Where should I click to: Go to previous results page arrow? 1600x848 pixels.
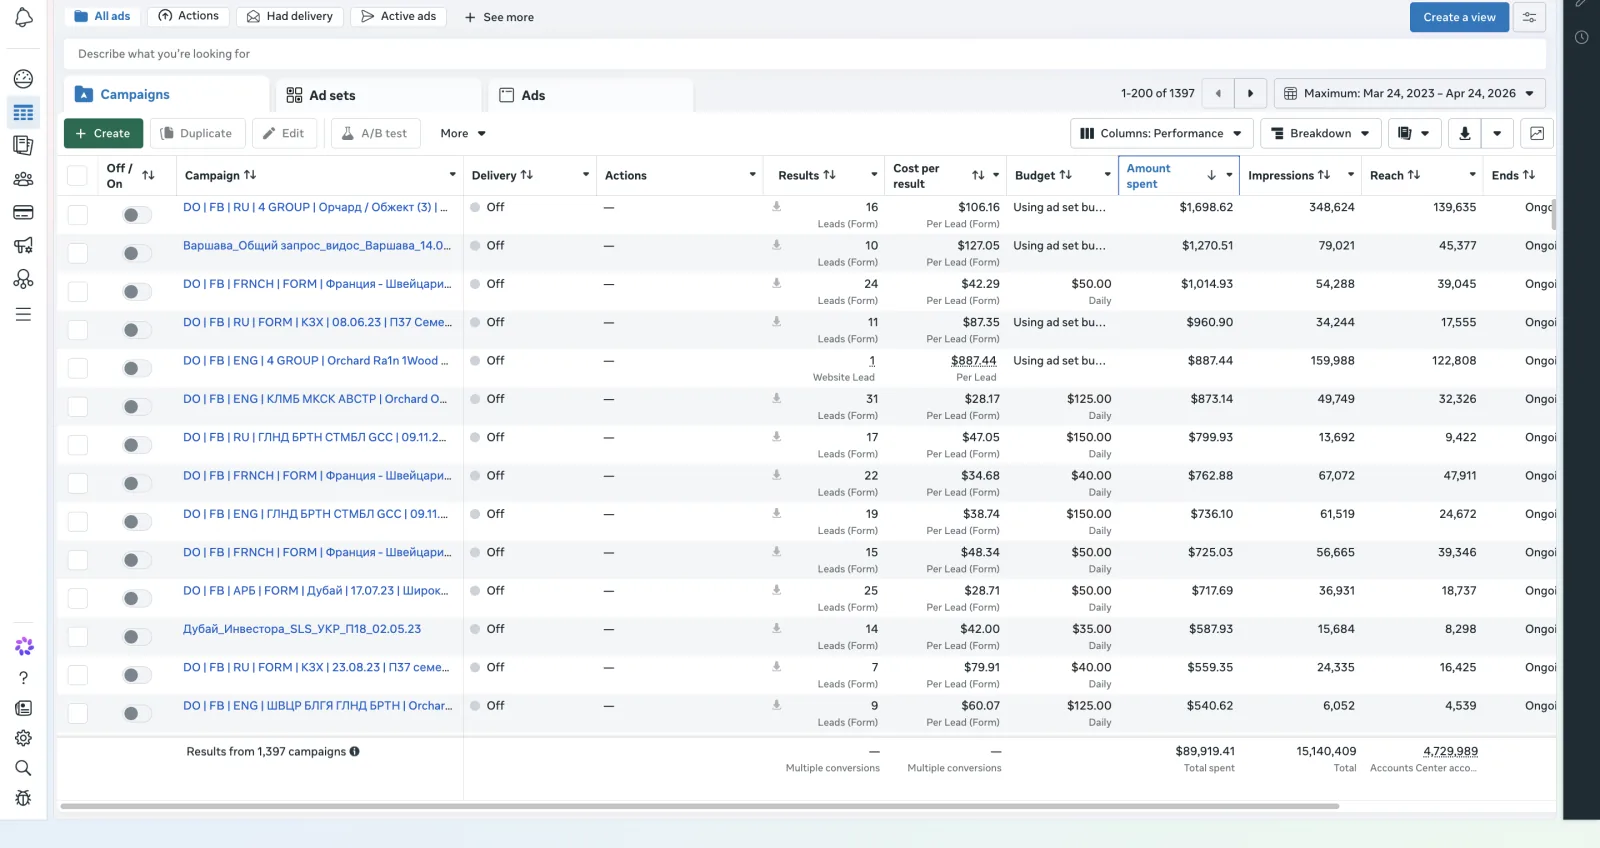1218,93
